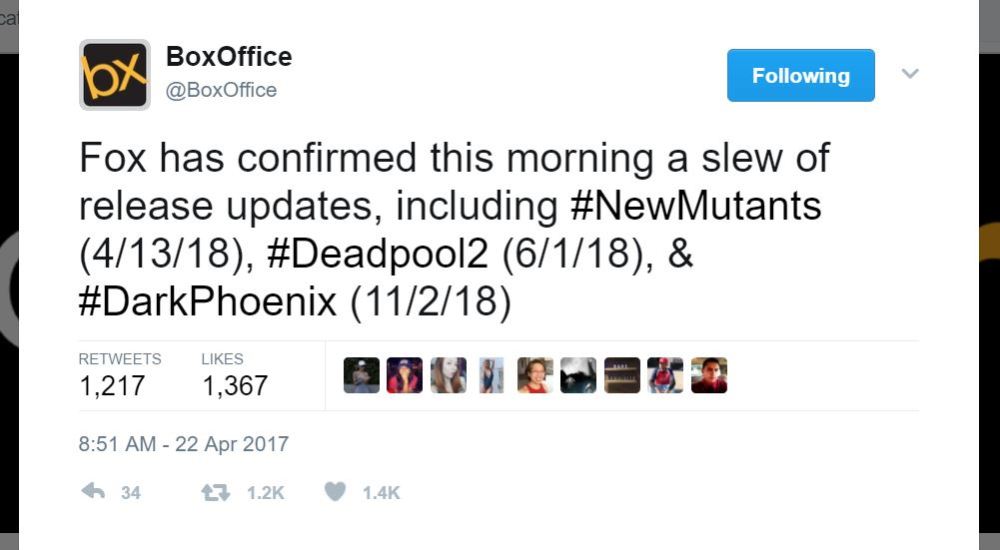Click the reply arrow icon
The width and height of the screenshot is (1000, 550).
pos(93,492)
